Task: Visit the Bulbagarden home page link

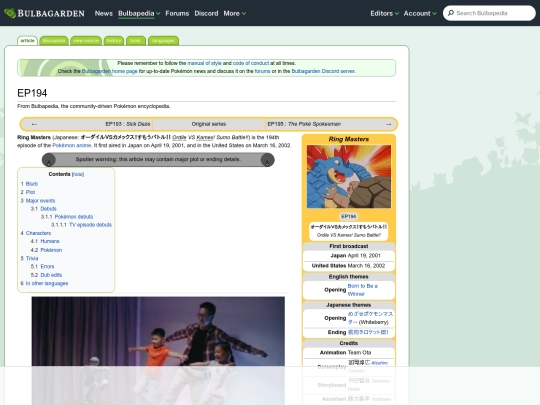Action: (x=109, y=71)
